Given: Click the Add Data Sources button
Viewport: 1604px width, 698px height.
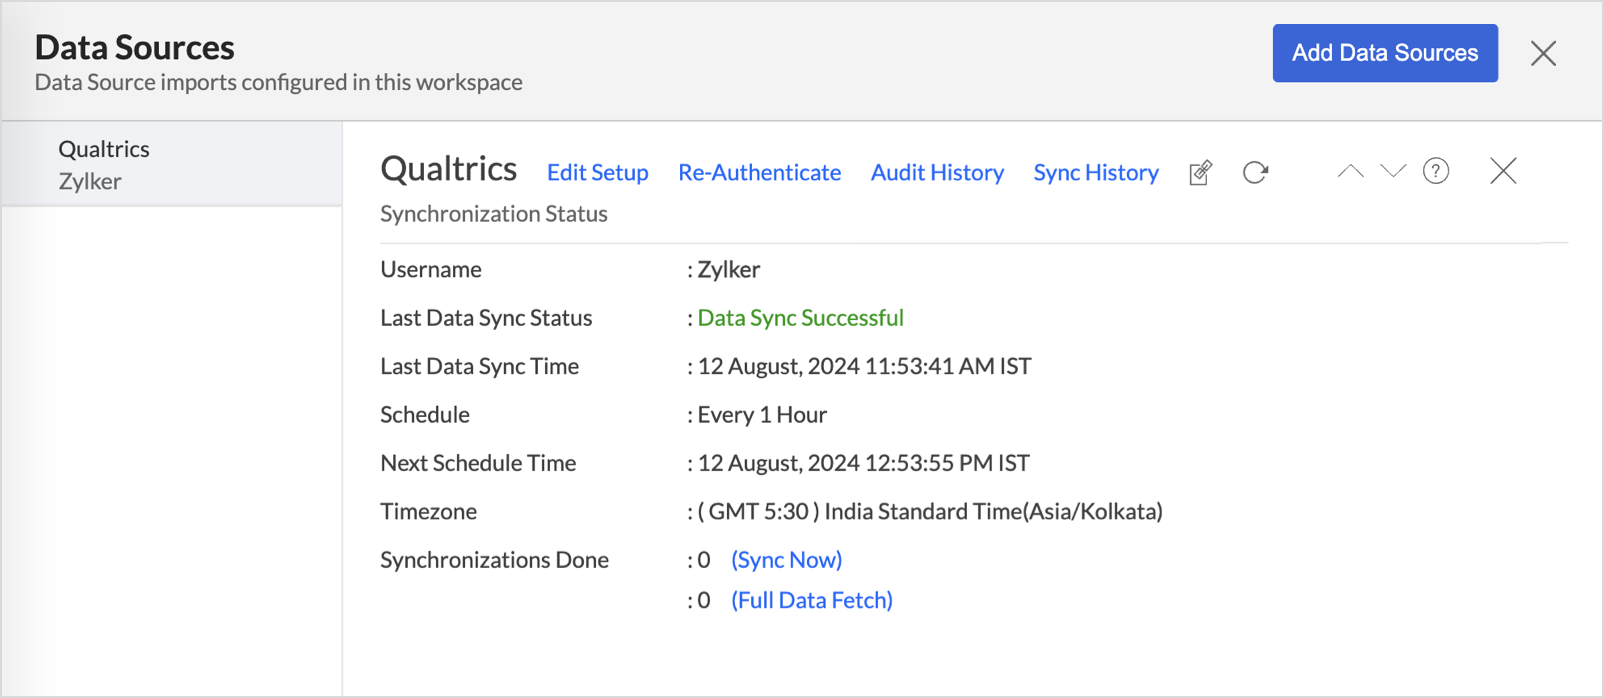Looking at the screenshot, I should coord(1385,53).
